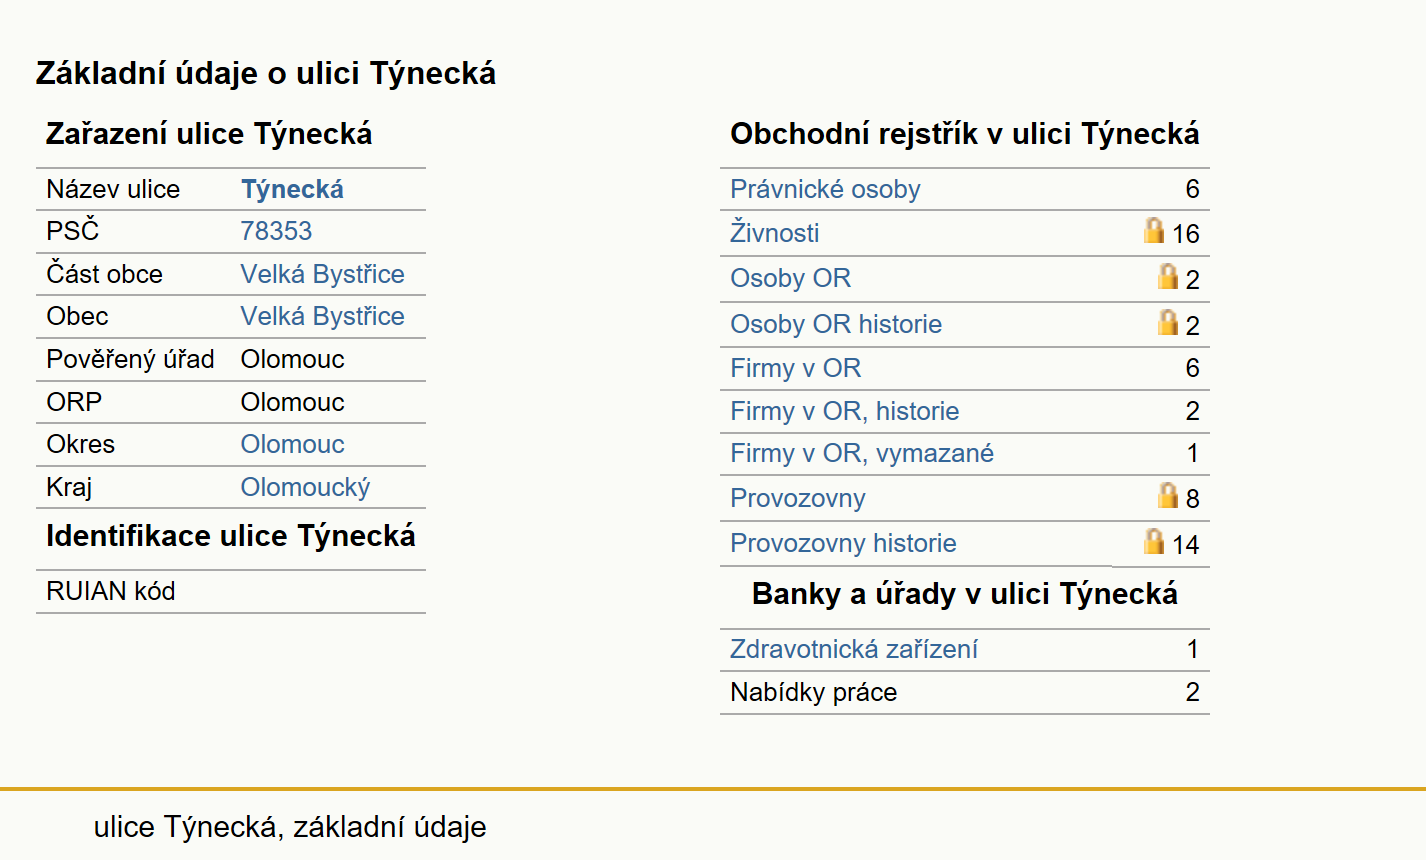Click the Olomouc link in Okres row

click(292, 444)
